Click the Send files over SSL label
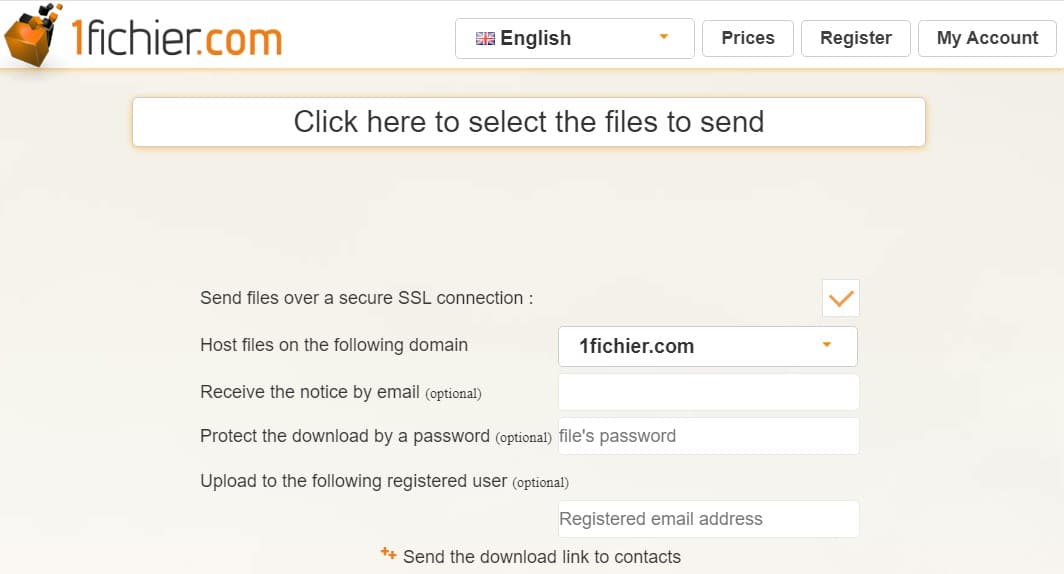This screenshot has width=1064, height=574. 366,298
